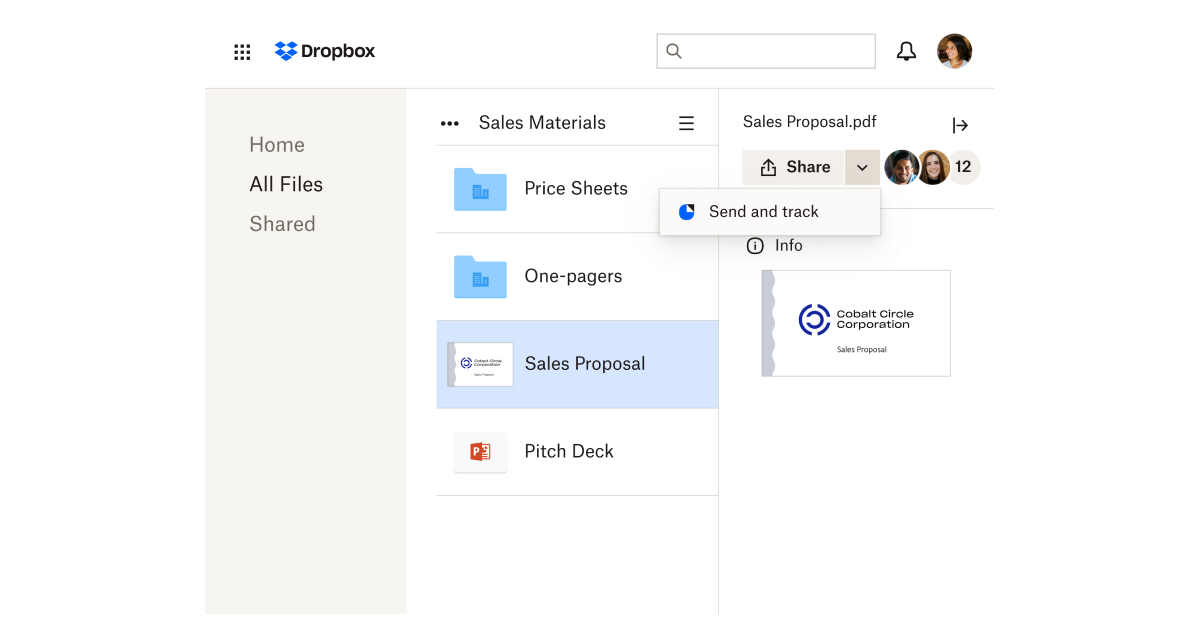This screenshot has width=1200, height=628.
Task: Expand the Share dropdown chevron
Action: click(862, 167)
